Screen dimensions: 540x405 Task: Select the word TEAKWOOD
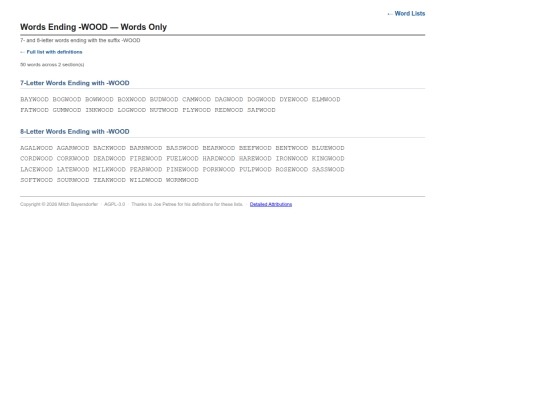[110, 180]
